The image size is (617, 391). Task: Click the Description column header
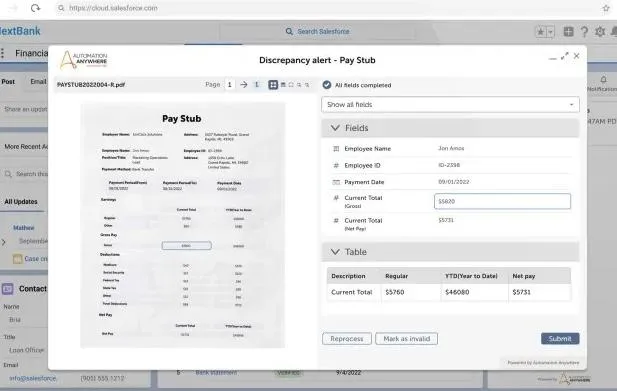point(348,276)
